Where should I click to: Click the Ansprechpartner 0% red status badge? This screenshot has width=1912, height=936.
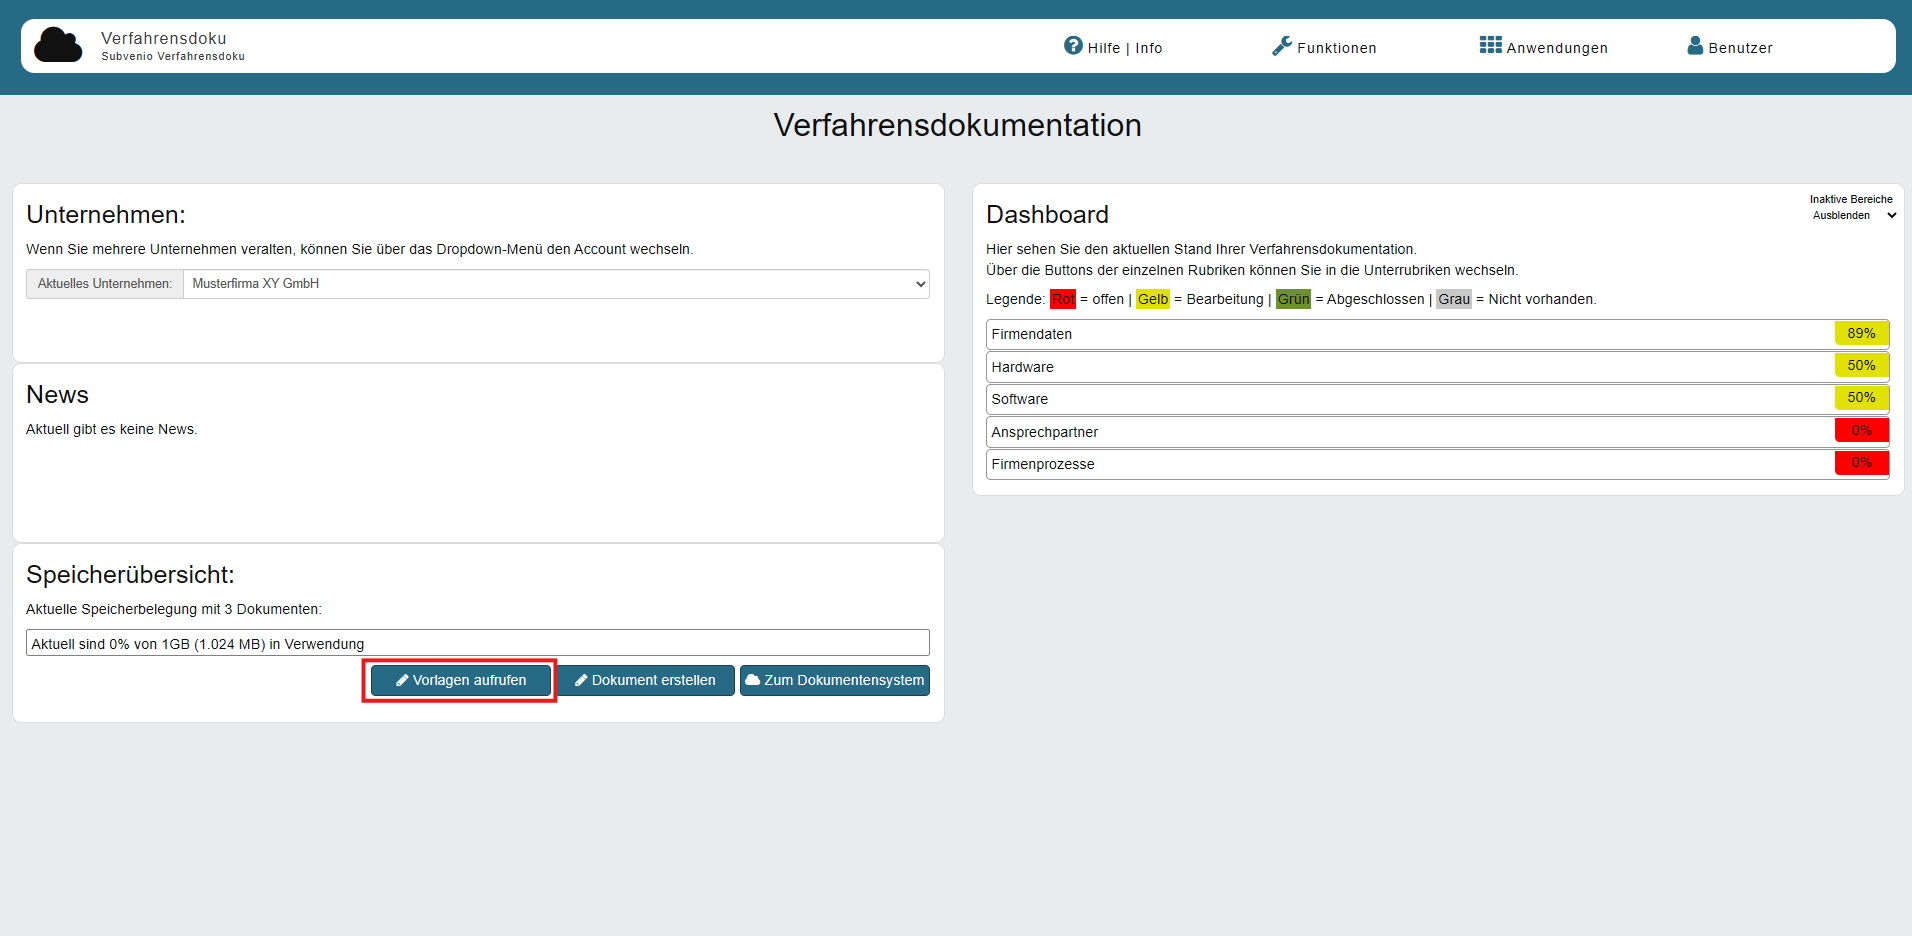[1861, 430]
